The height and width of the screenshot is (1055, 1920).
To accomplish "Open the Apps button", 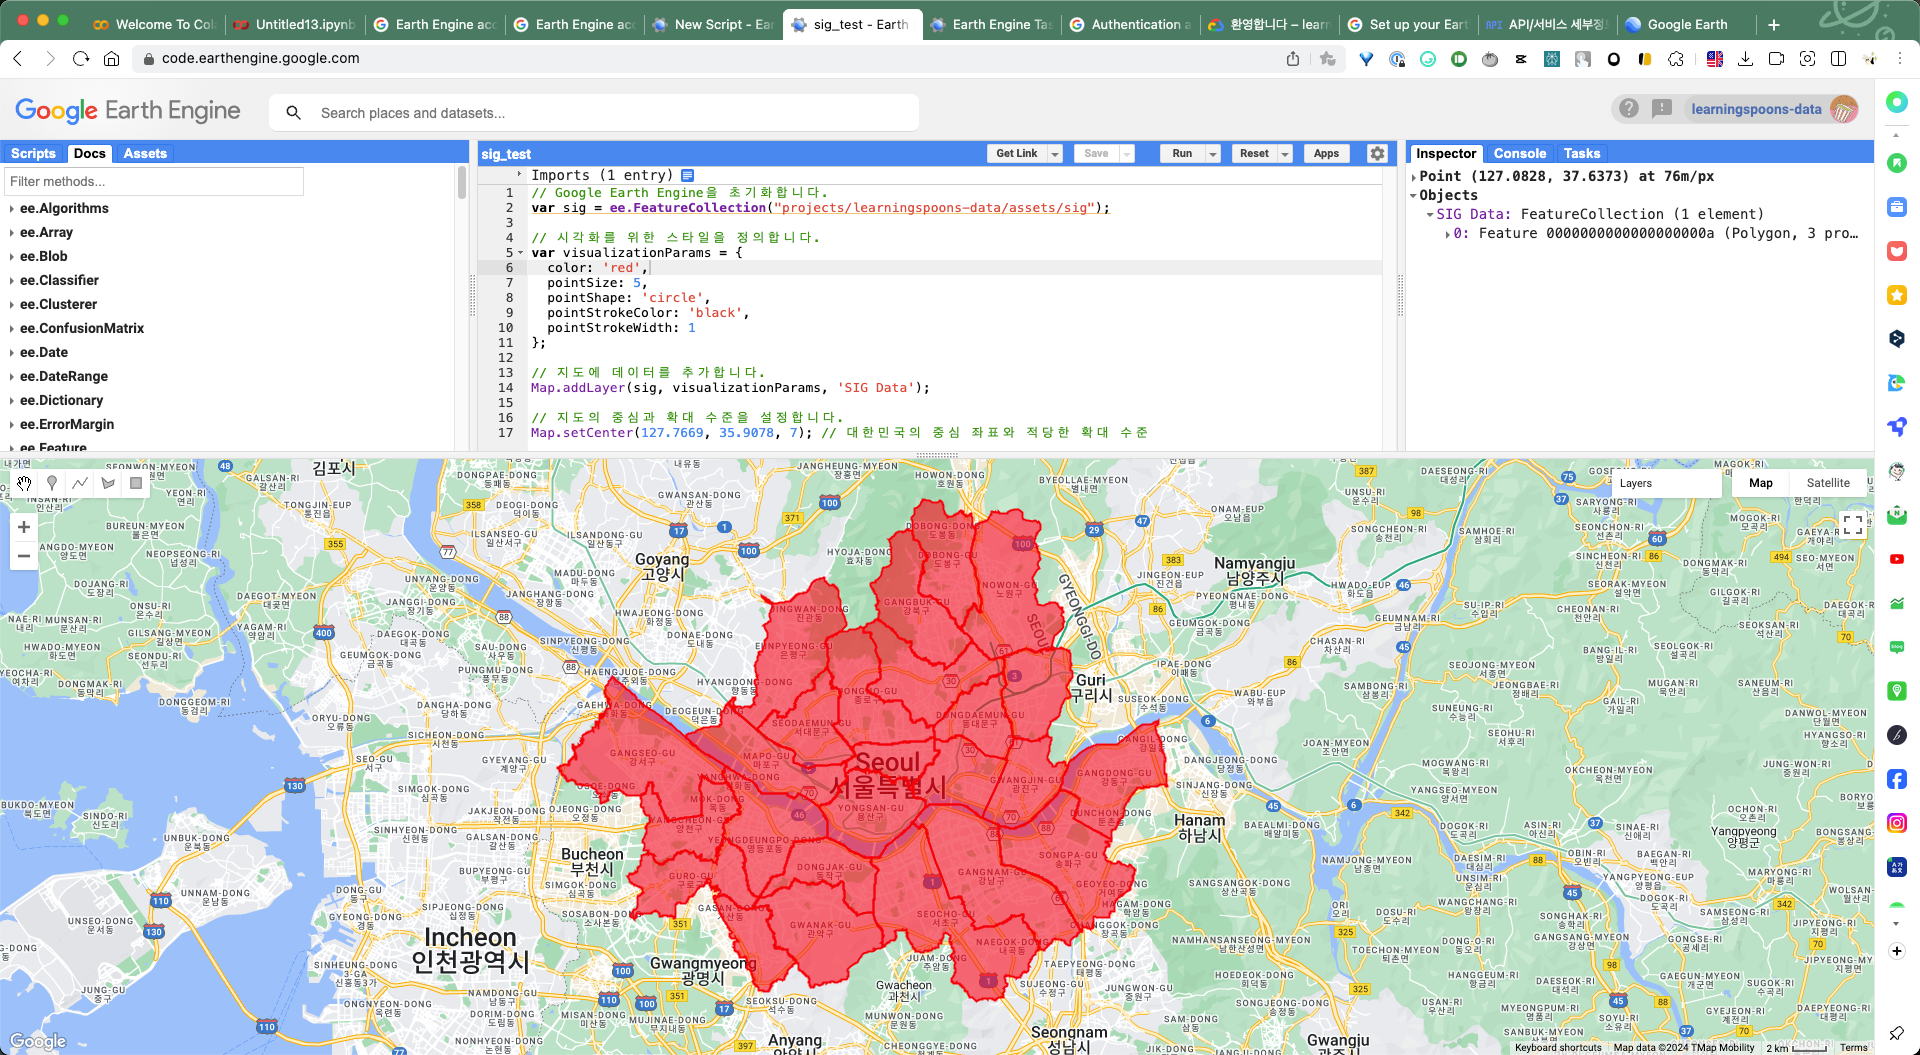I will (x=1326, y=154).
